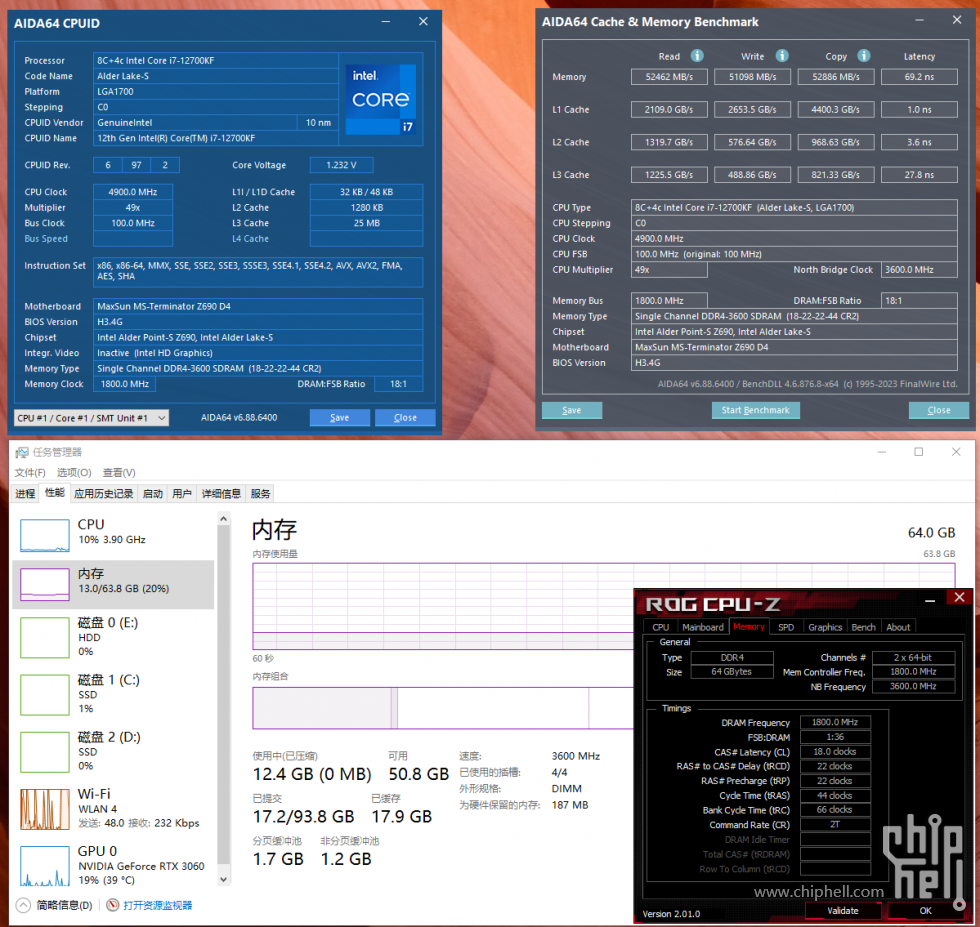Click the 64.0 GB total memory label
Viewport: 980px width, 927px height.
(x=931, y=533)
